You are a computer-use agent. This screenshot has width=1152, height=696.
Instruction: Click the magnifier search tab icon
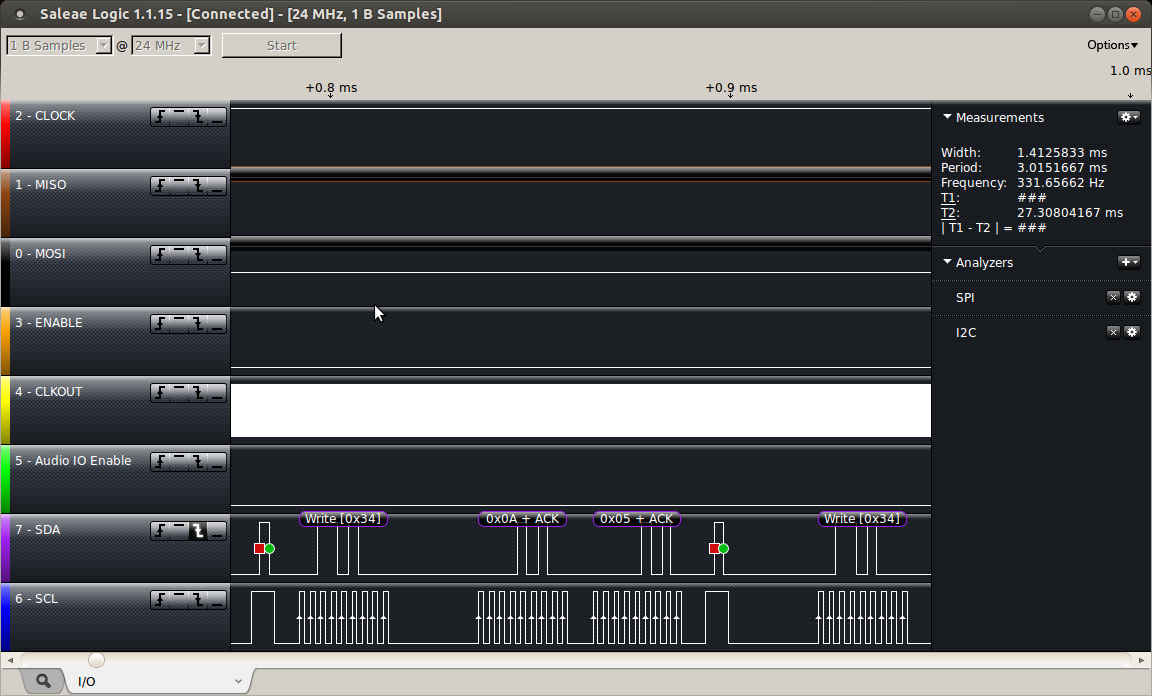coord(43,681)
